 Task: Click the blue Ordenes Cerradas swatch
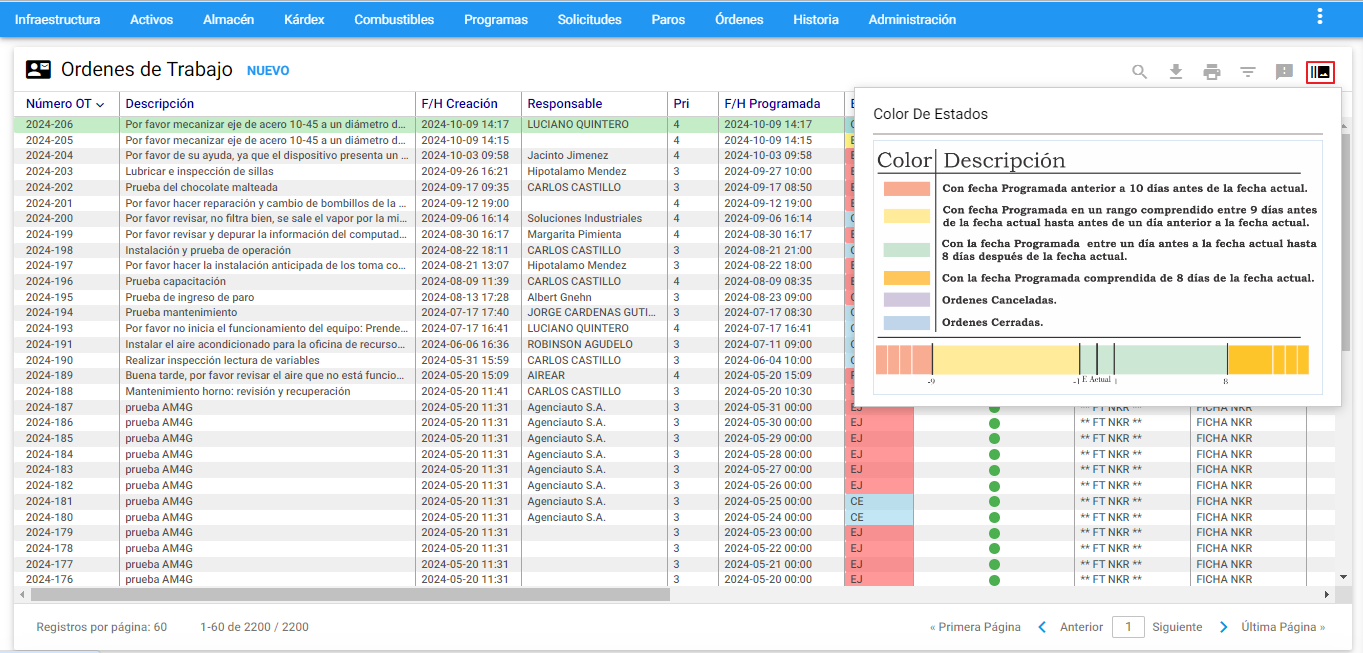[906, 323]
